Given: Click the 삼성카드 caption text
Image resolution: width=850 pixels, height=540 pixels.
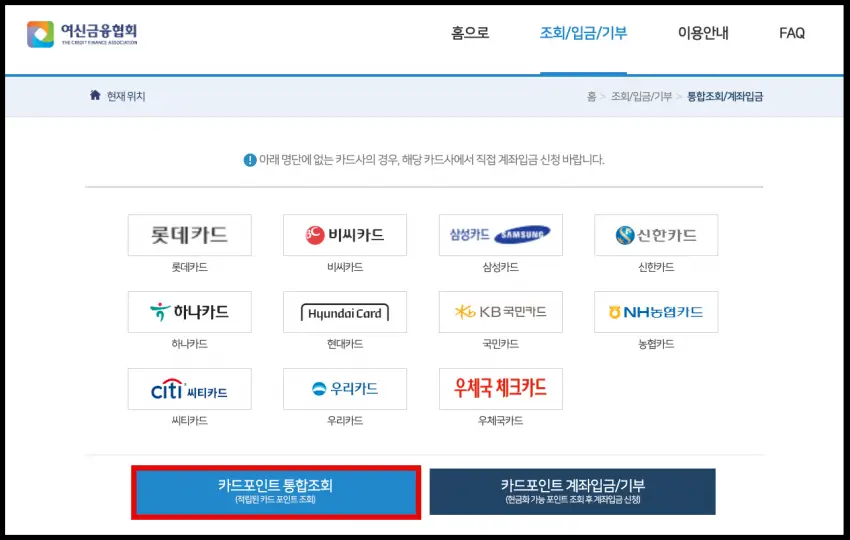Looking at the screenshot, I should pyautogui.click(x=500, y=267).
